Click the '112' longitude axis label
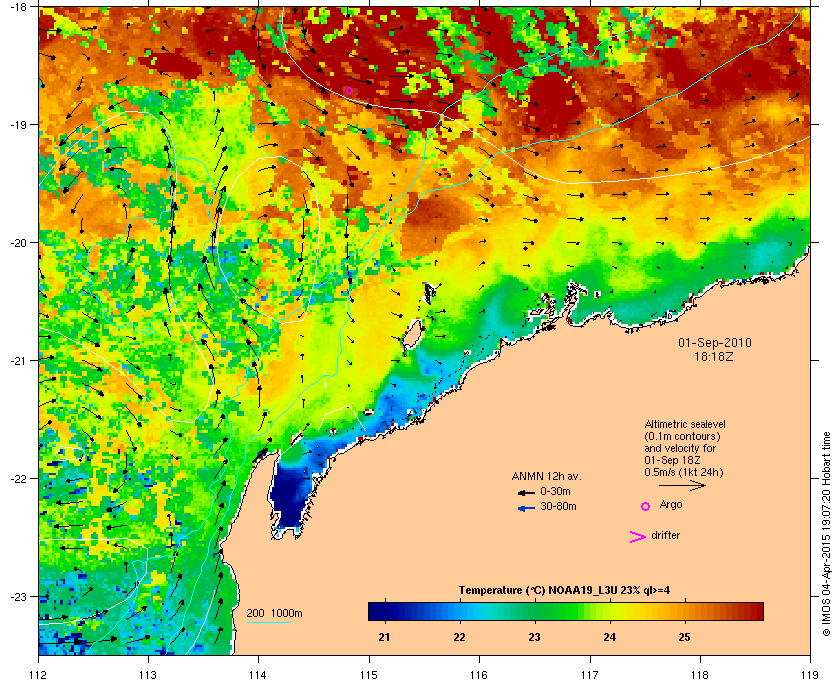Image resolution: width=840 pixels, height=680 pixels. (39, 675)
